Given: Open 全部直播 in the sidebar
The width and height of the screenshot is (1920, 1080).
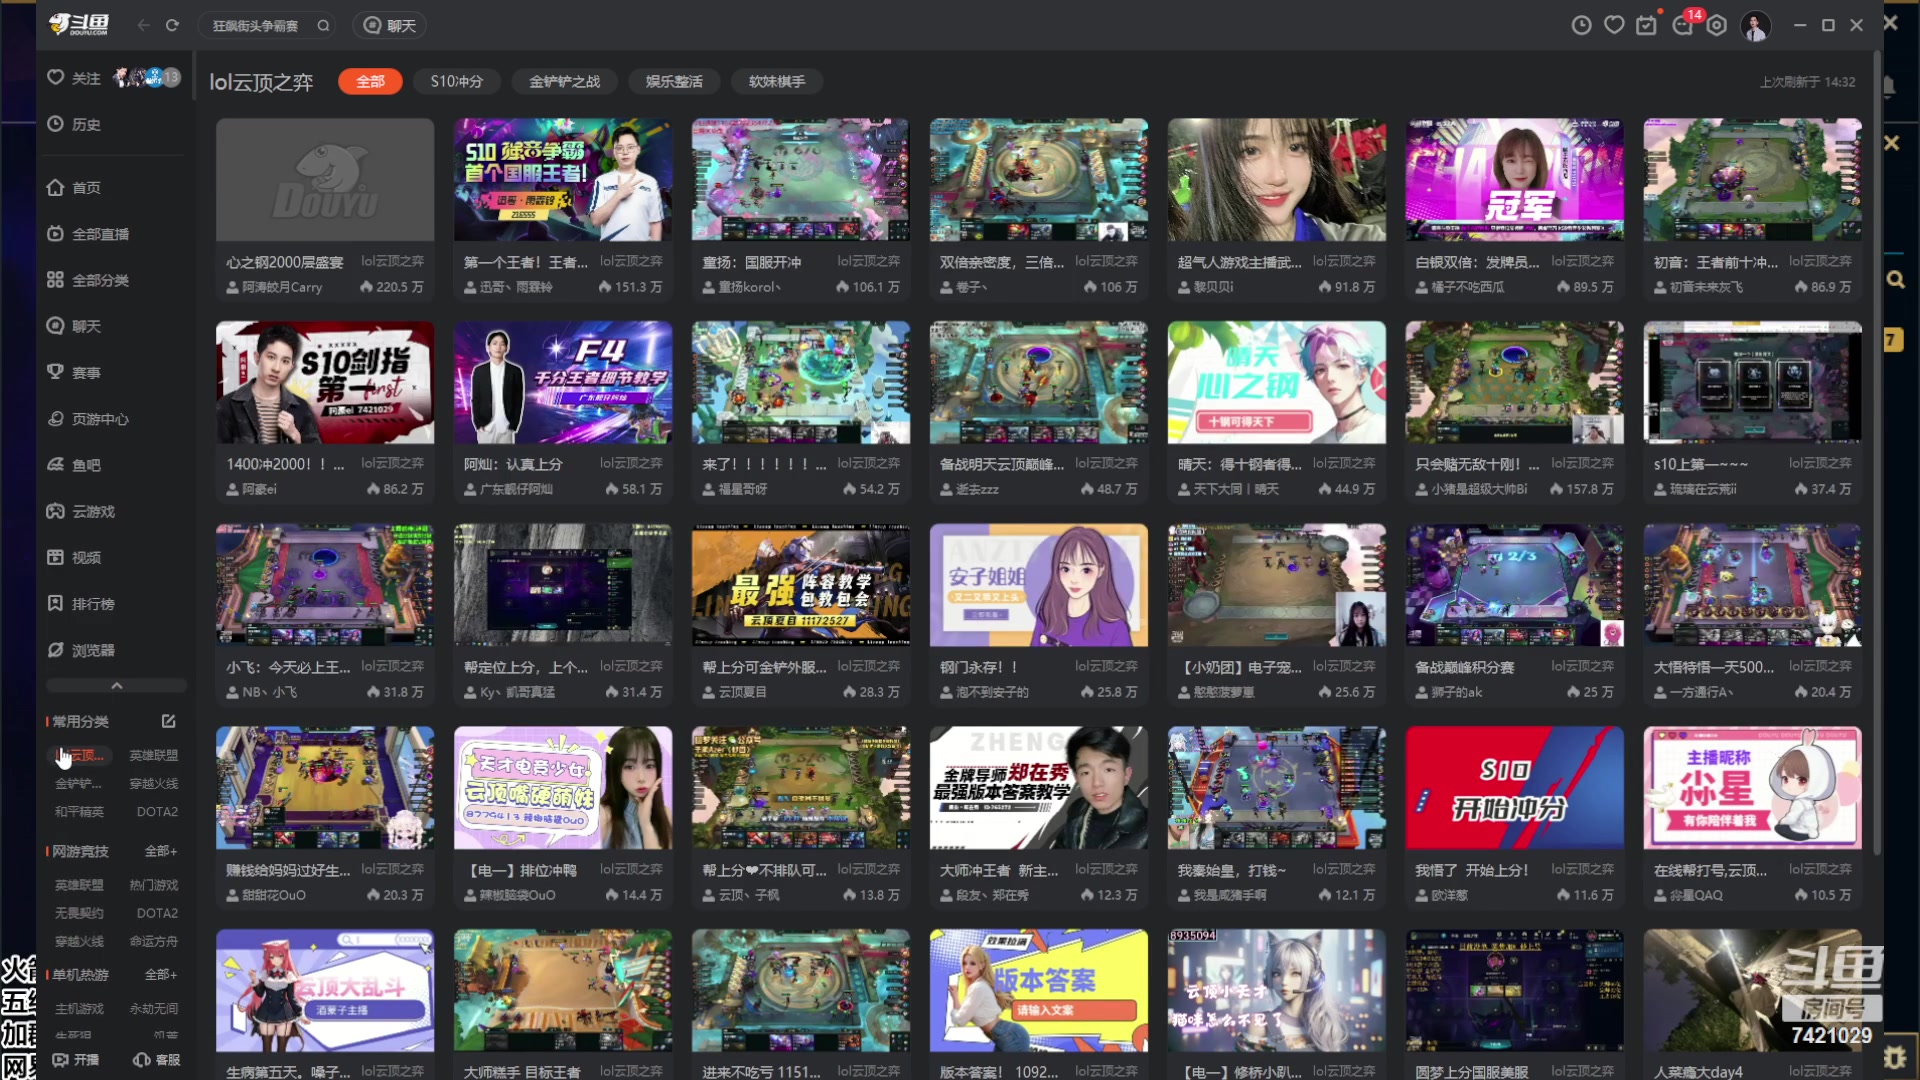Looking at the screenshot, I should click(x=88, y=233).
